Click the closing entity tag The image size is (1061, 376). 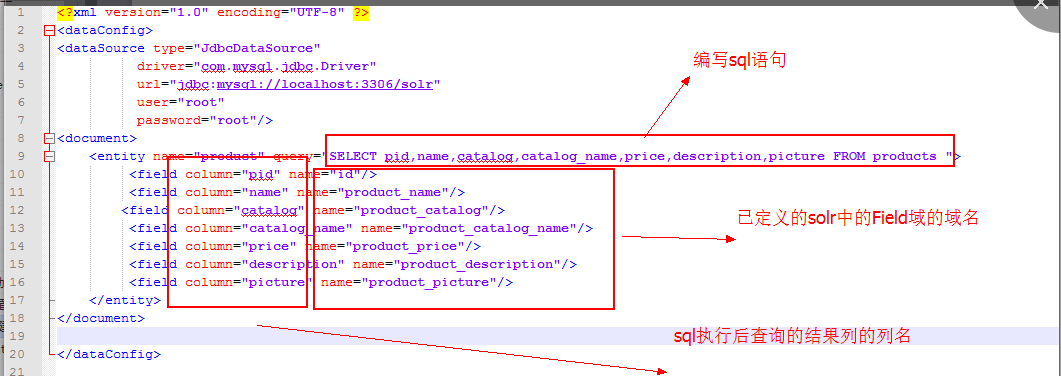125,300
